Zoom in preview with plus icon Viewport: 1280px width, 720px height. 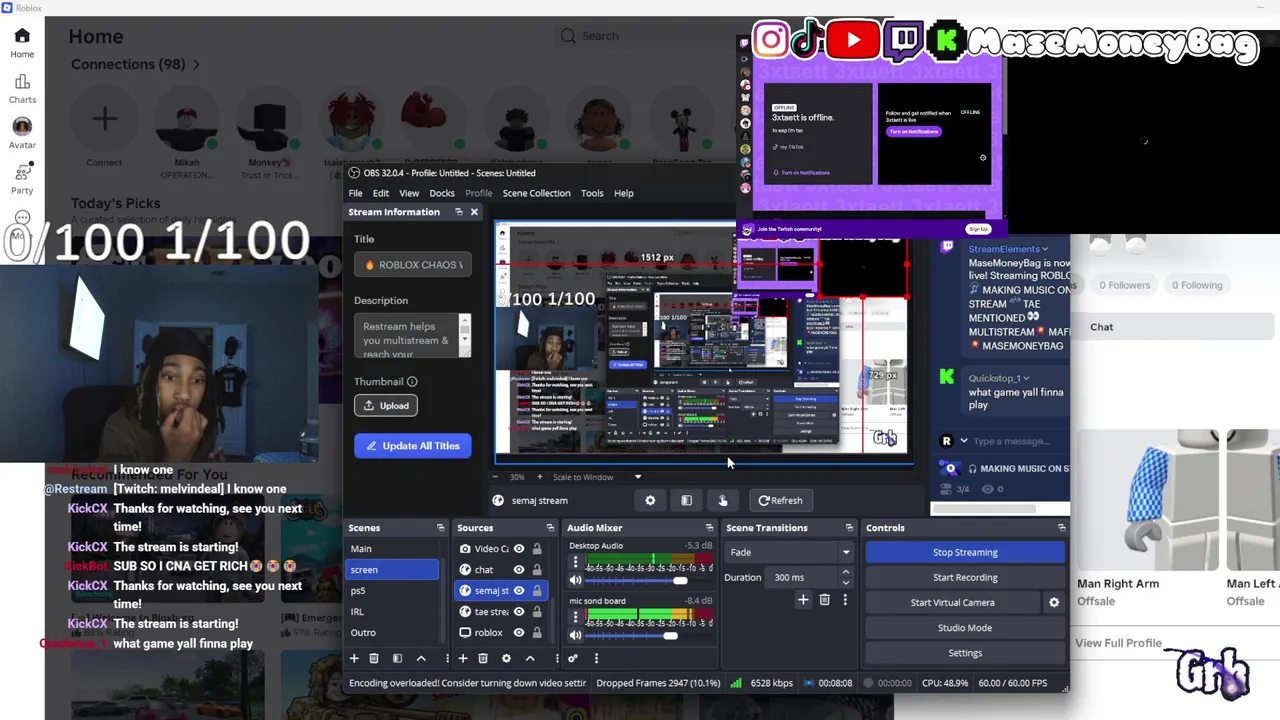tap(539, 477)
